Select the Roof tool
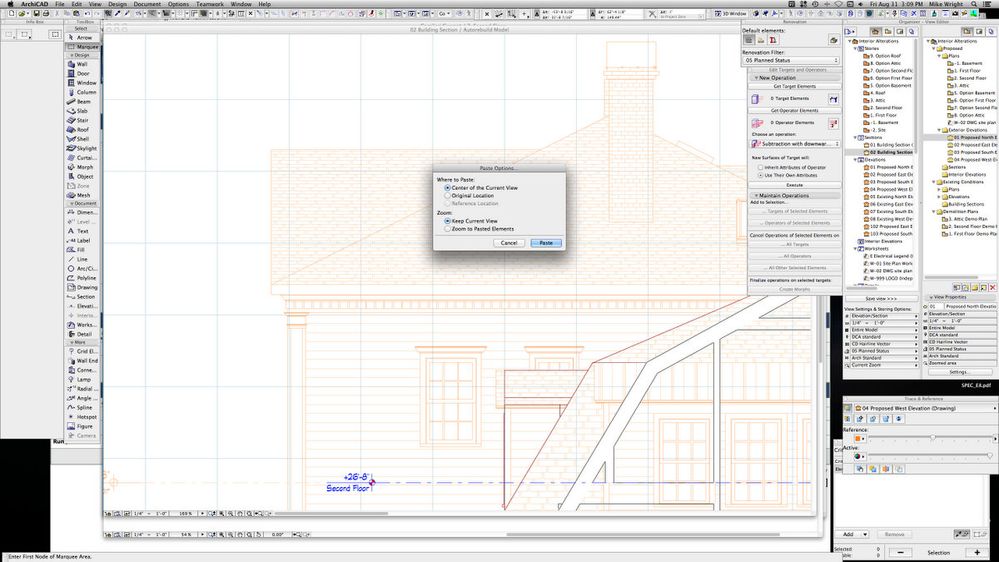999x562 pixels. click(82, 129)
